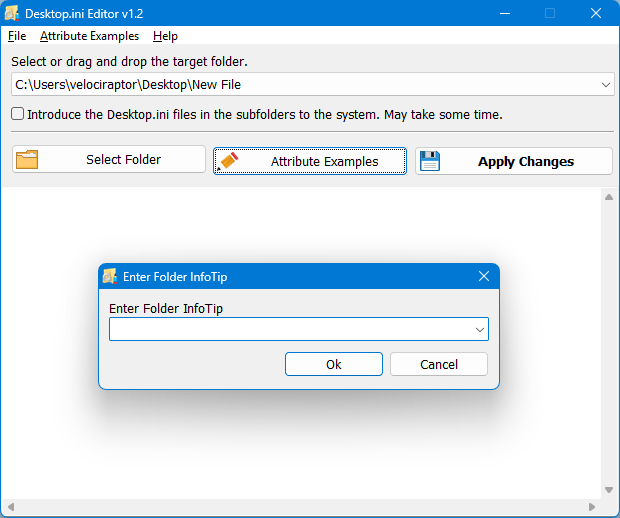Open the Attribute Examples menu in menu bar

pos(89,36)
